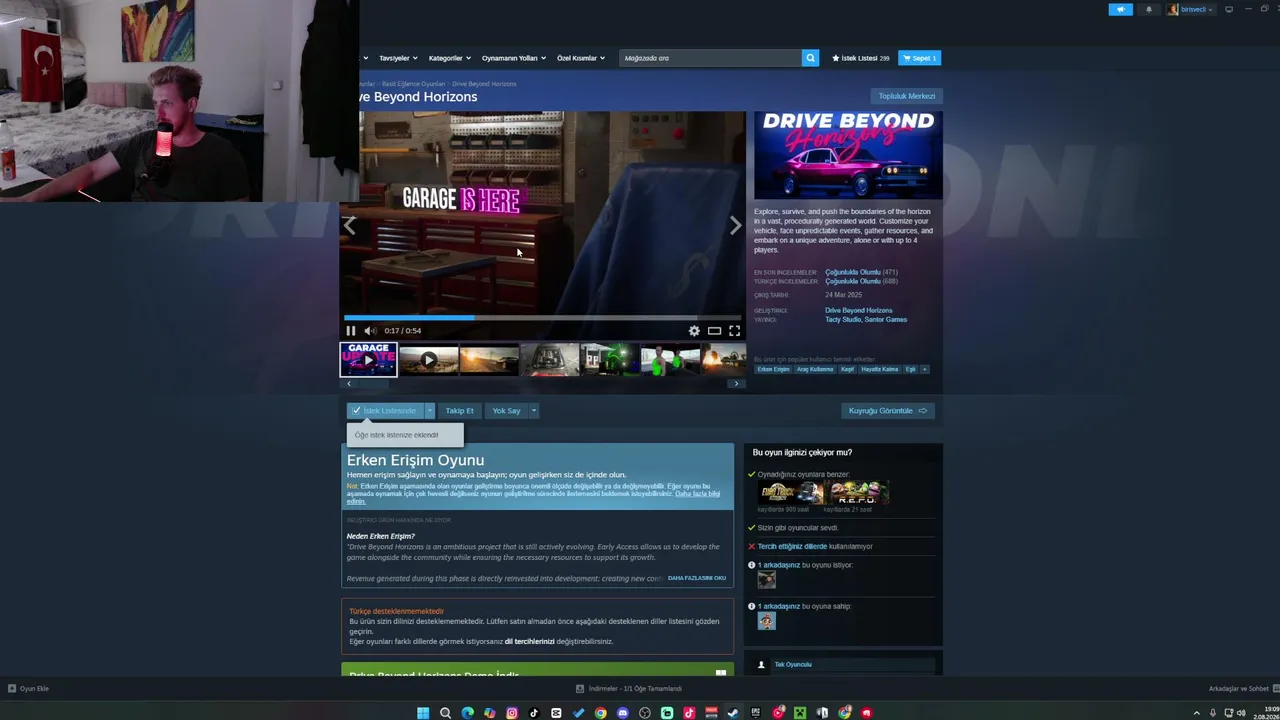This screenshot has height=720, width=1280.
Task: Open Minecraft creeper icon in taskbar
Action: pos(800,713)
